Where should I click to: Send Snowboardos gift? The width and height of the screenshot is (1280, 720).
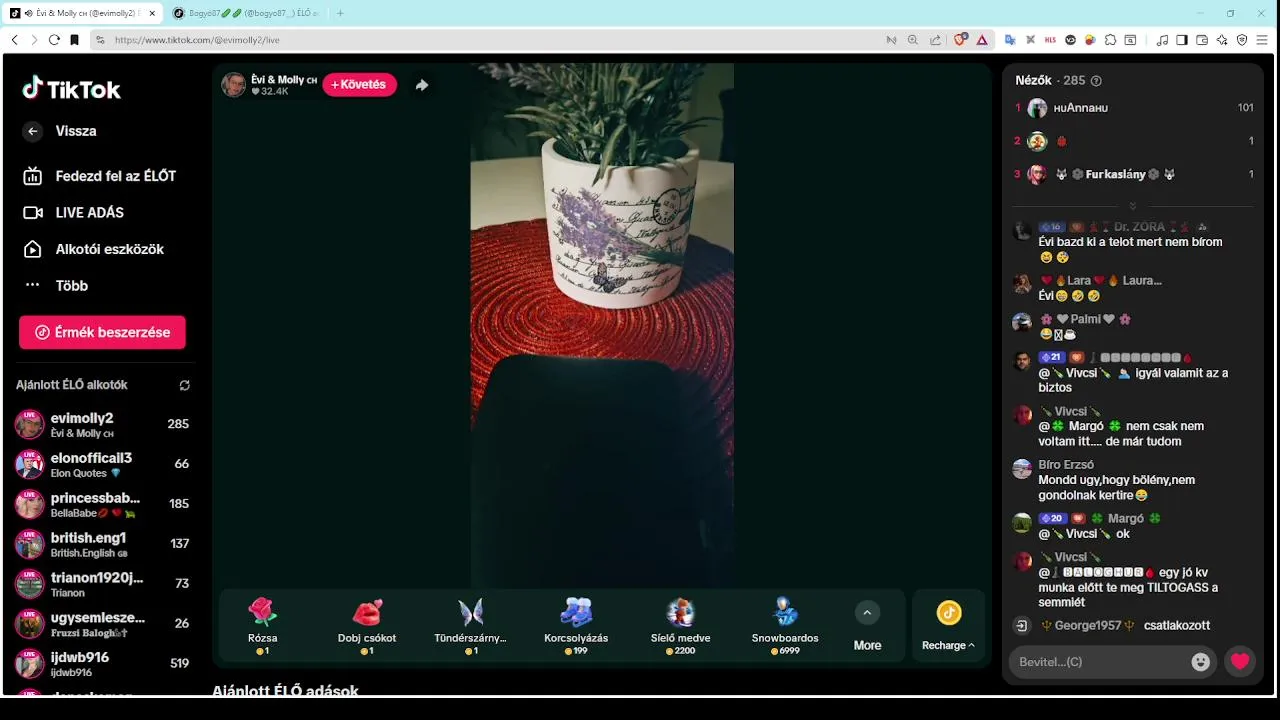pos(785,626)
